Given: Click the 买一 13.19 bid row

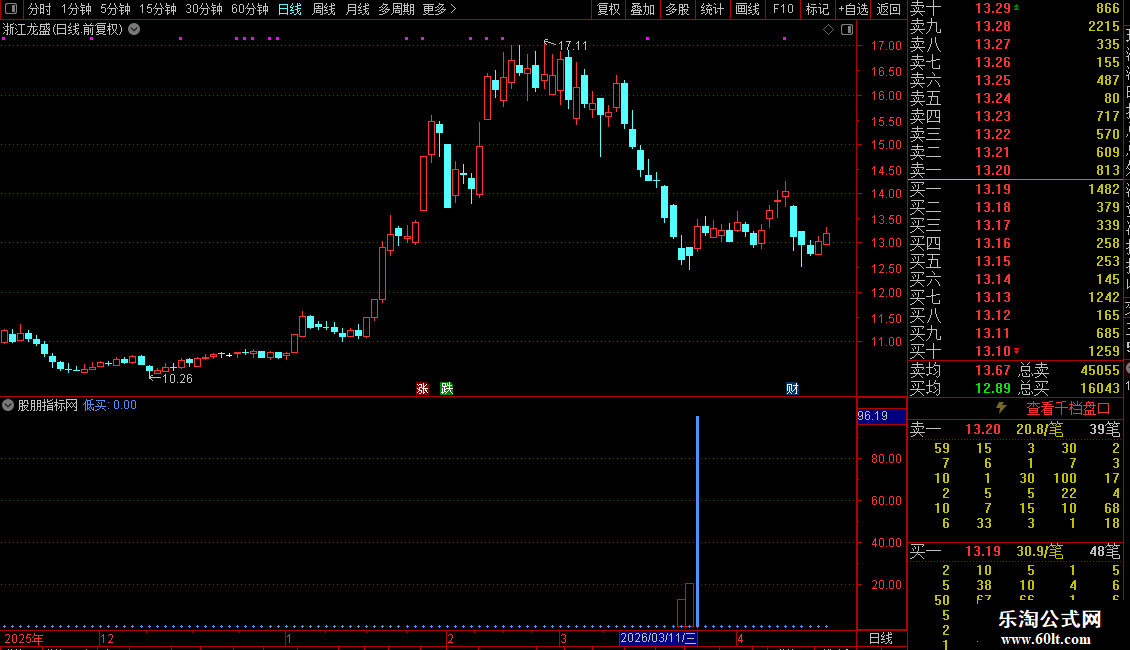Looking at the screenshot, I should click(x=1015, y=189).
